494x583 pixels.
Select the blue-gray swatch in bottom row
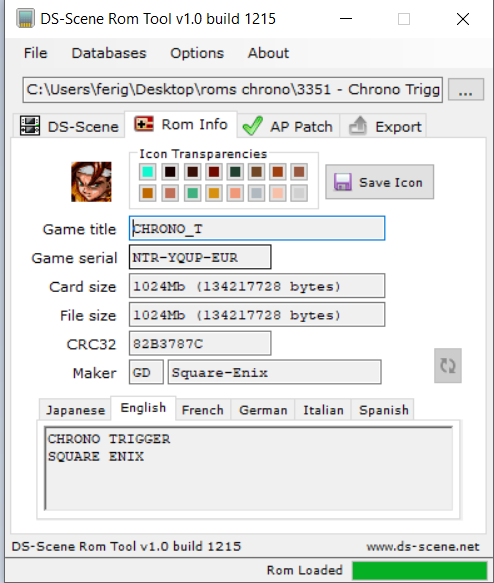point(256,193)
